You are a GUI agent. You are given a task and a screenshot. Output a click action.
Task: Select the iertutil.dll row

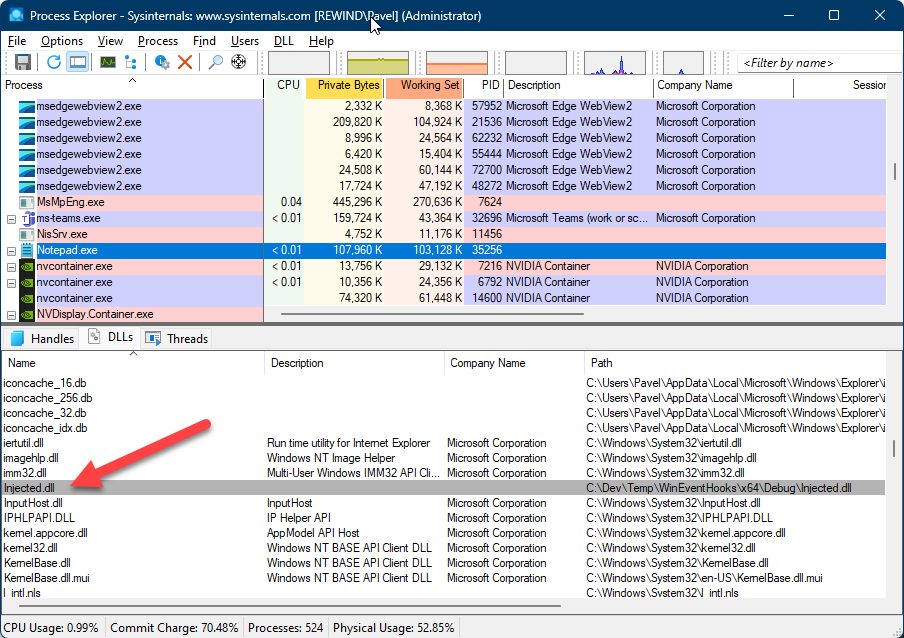(x=443, y=443)
